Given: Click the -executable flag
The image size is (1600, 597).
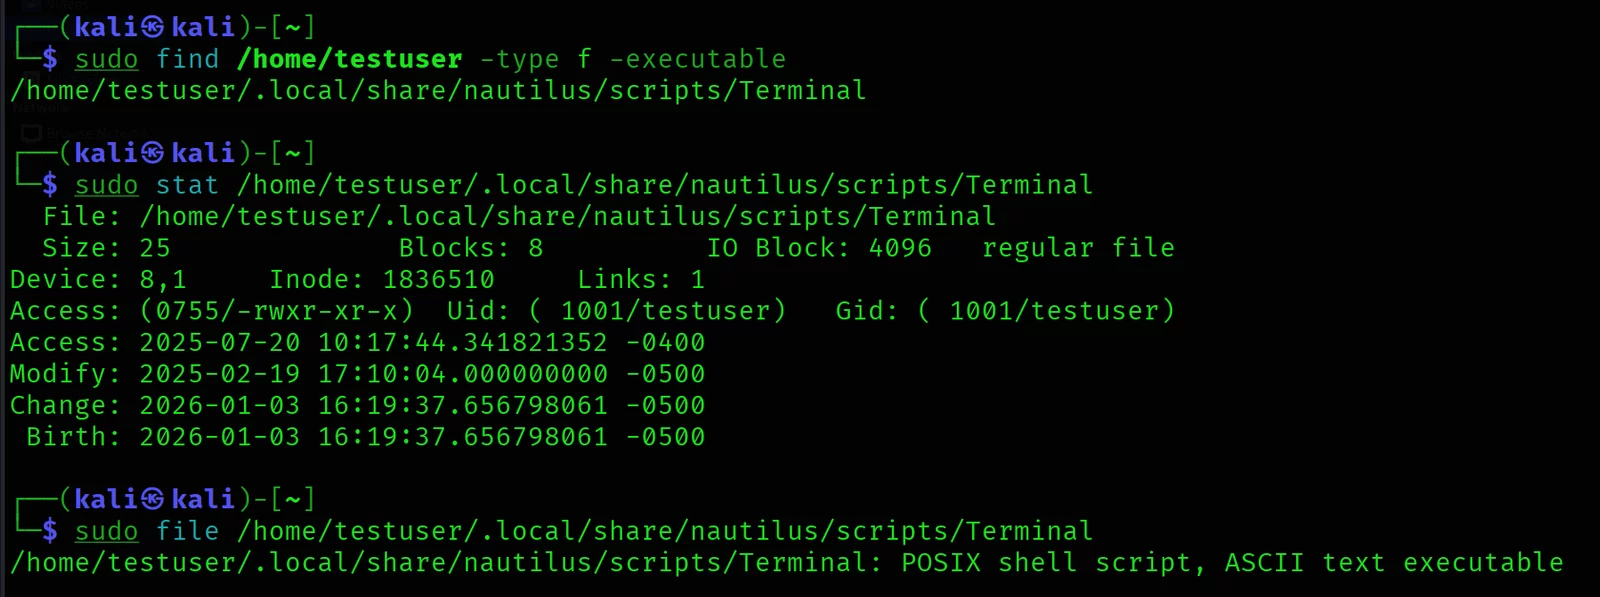Looking at the screenshot, I should pyautogui.click(x=697, y=59).
